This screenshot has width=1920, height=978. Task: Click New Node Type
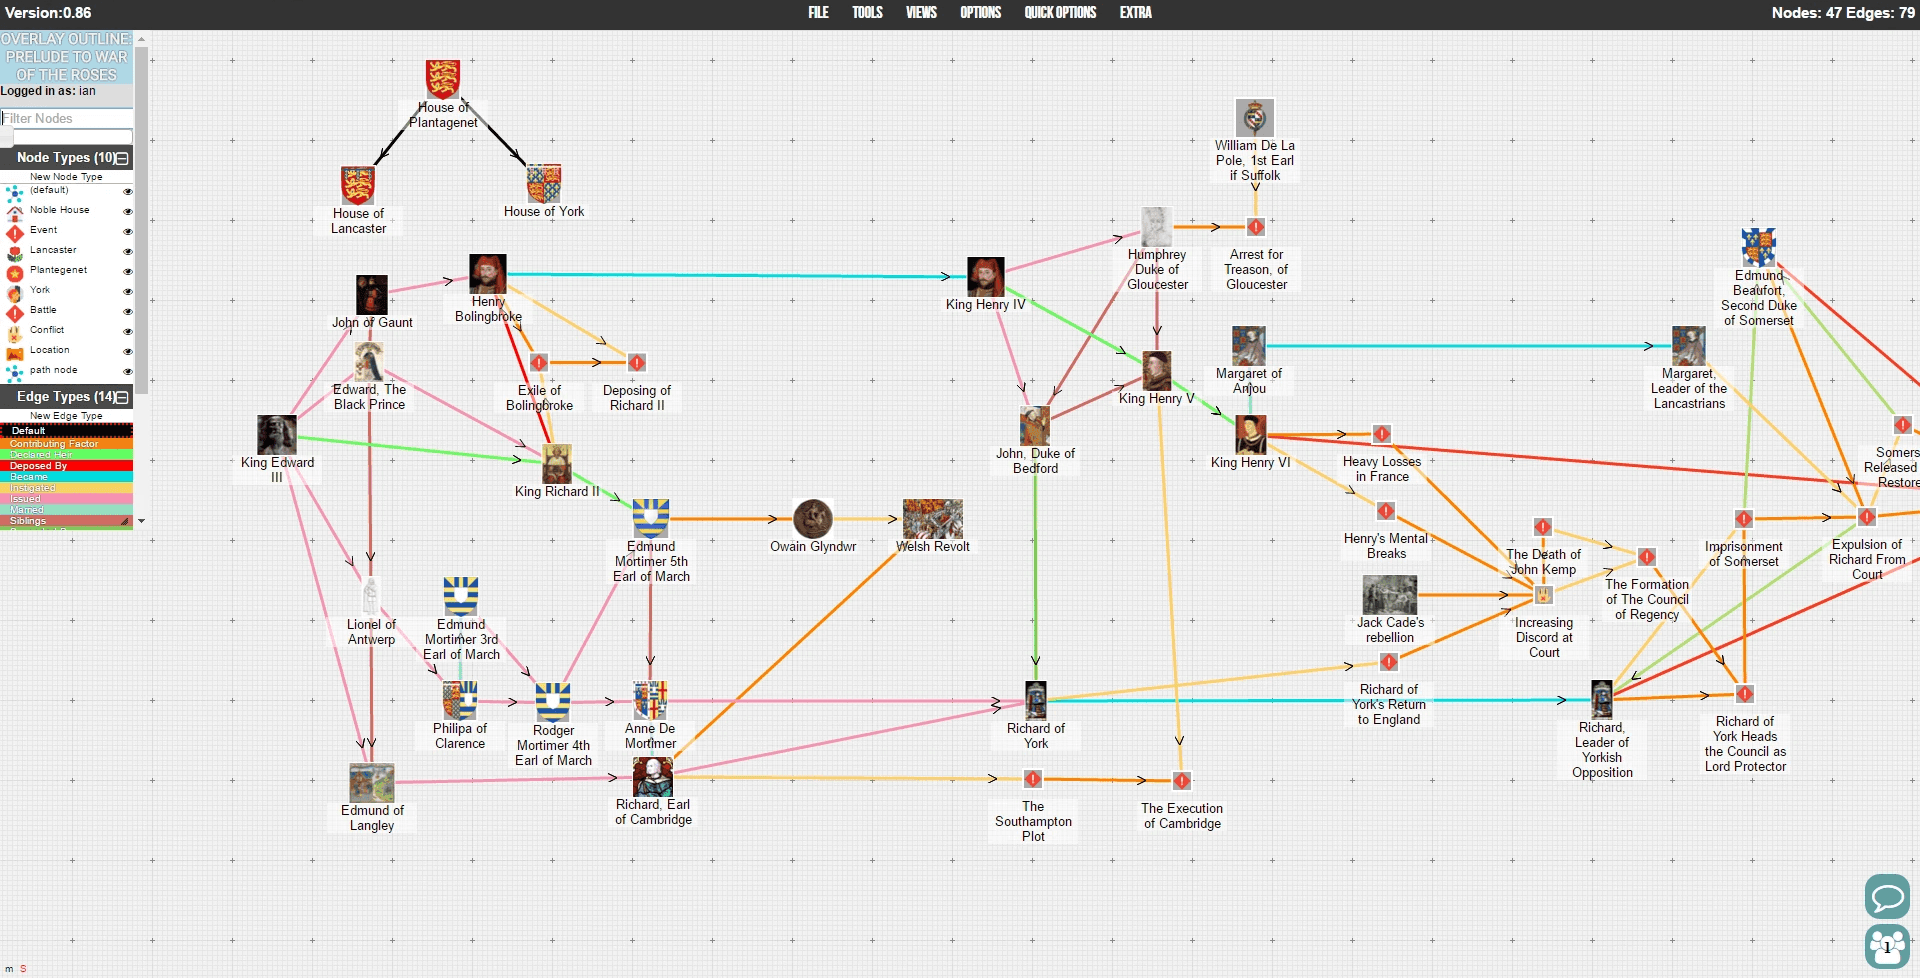[x=67, y=177]
